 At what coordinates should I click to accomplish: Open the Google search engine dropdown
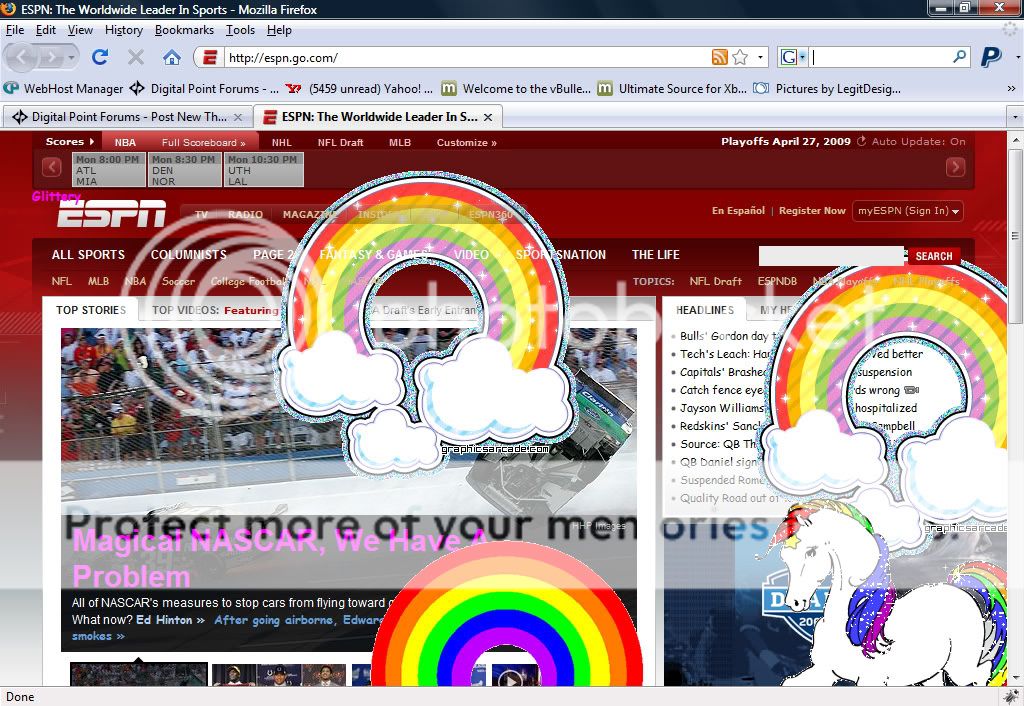794,57
